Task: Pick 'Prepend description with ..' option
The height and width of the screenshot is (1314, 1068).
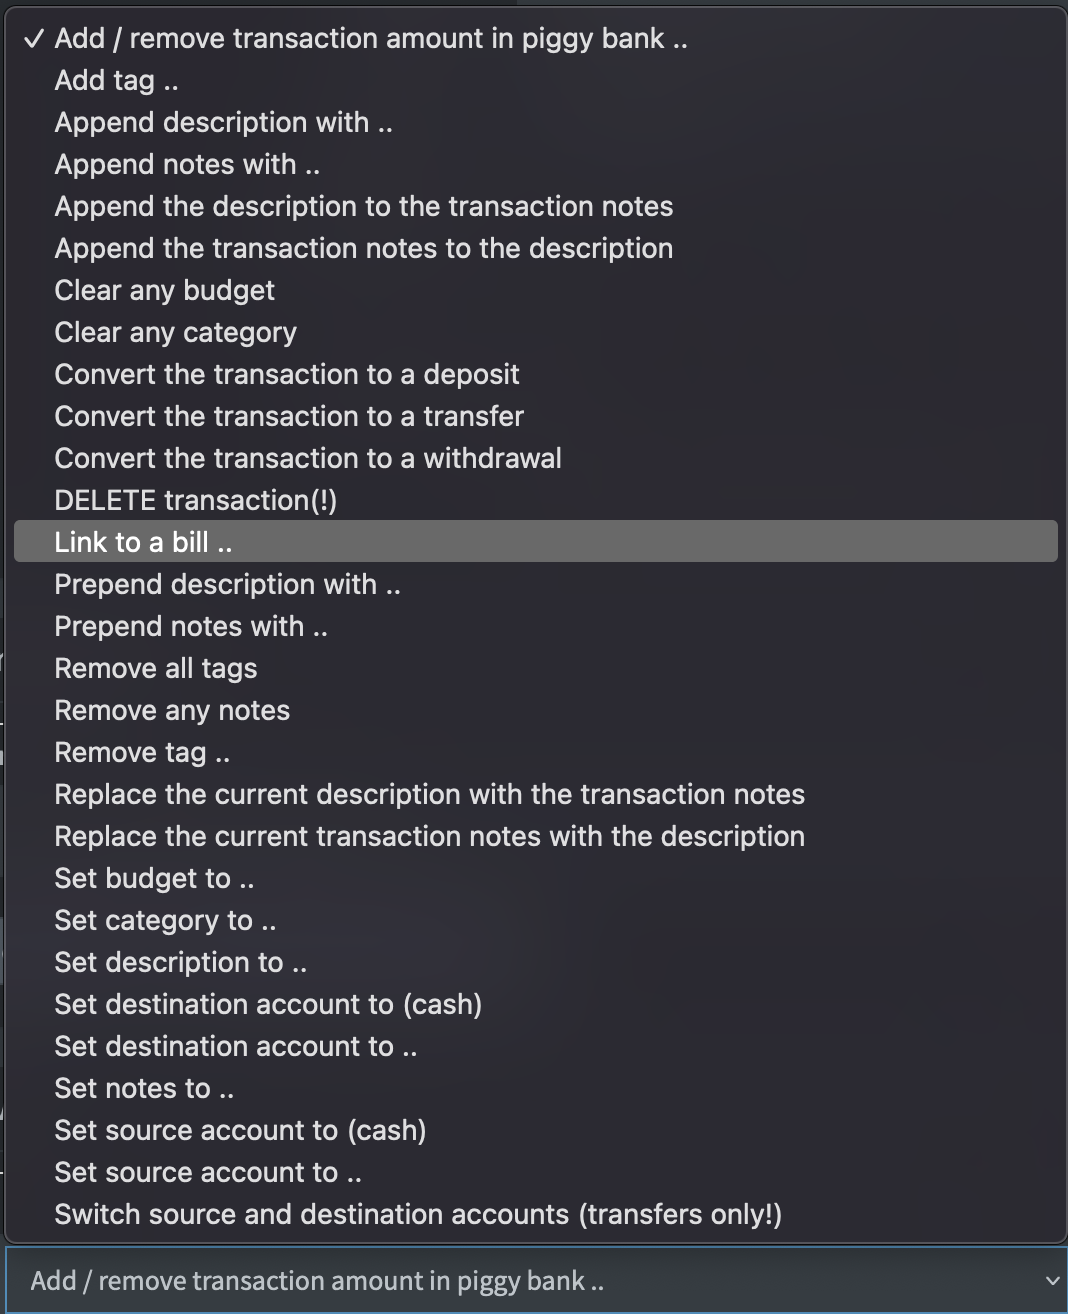Action: [x=227, y=584]
